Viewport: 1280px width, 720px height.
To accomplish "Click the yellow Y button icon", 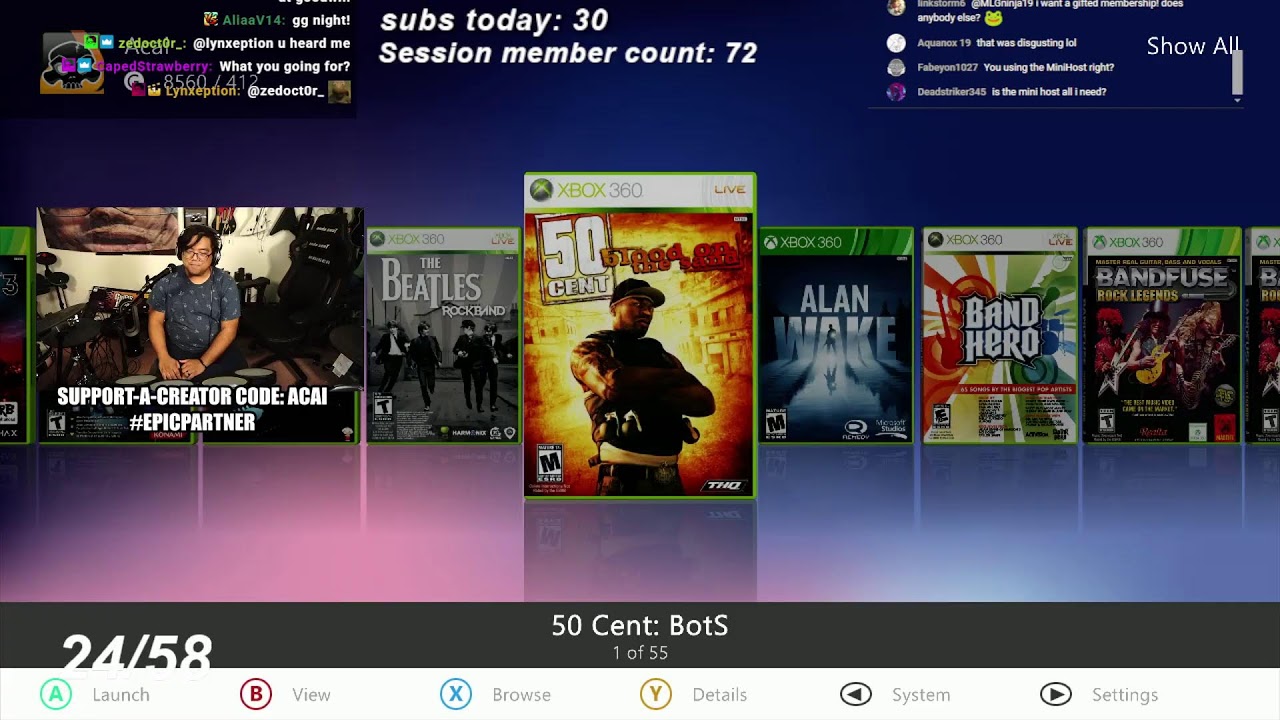I will point(656,694).
